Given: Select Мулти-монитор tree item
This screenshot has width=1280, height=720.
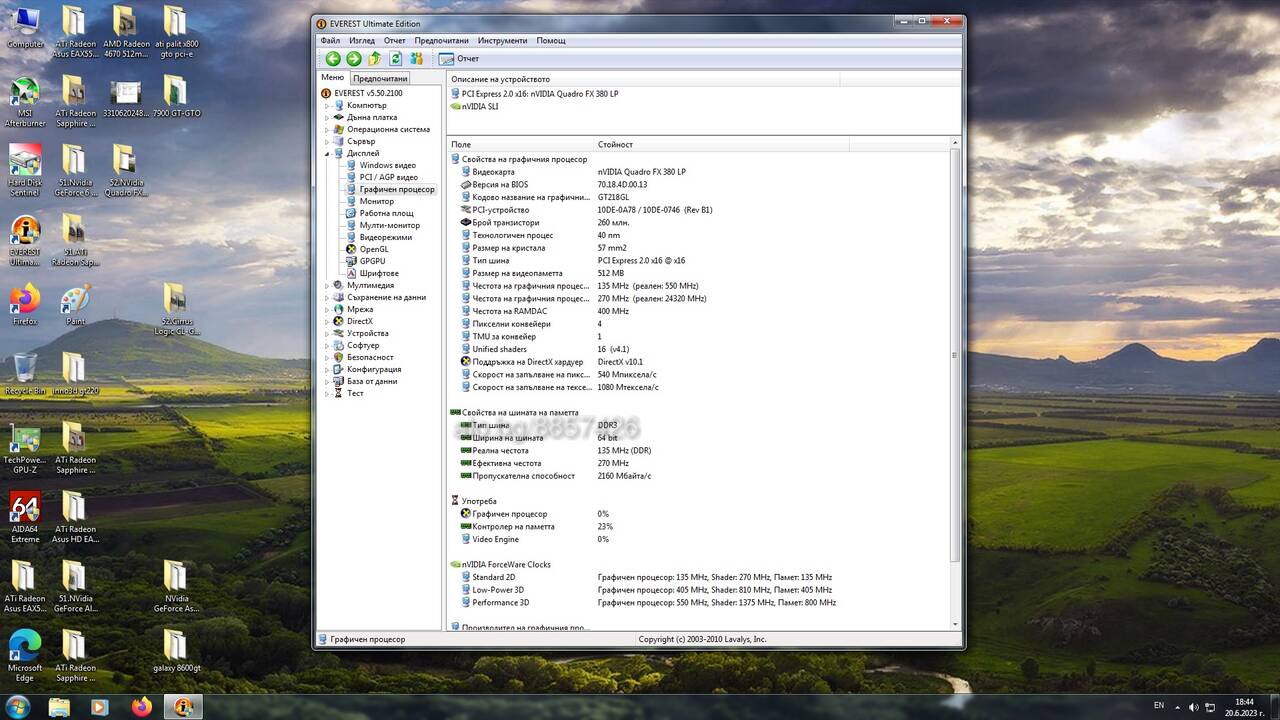Looking at the screenshot, I should (x=389, y=225).
